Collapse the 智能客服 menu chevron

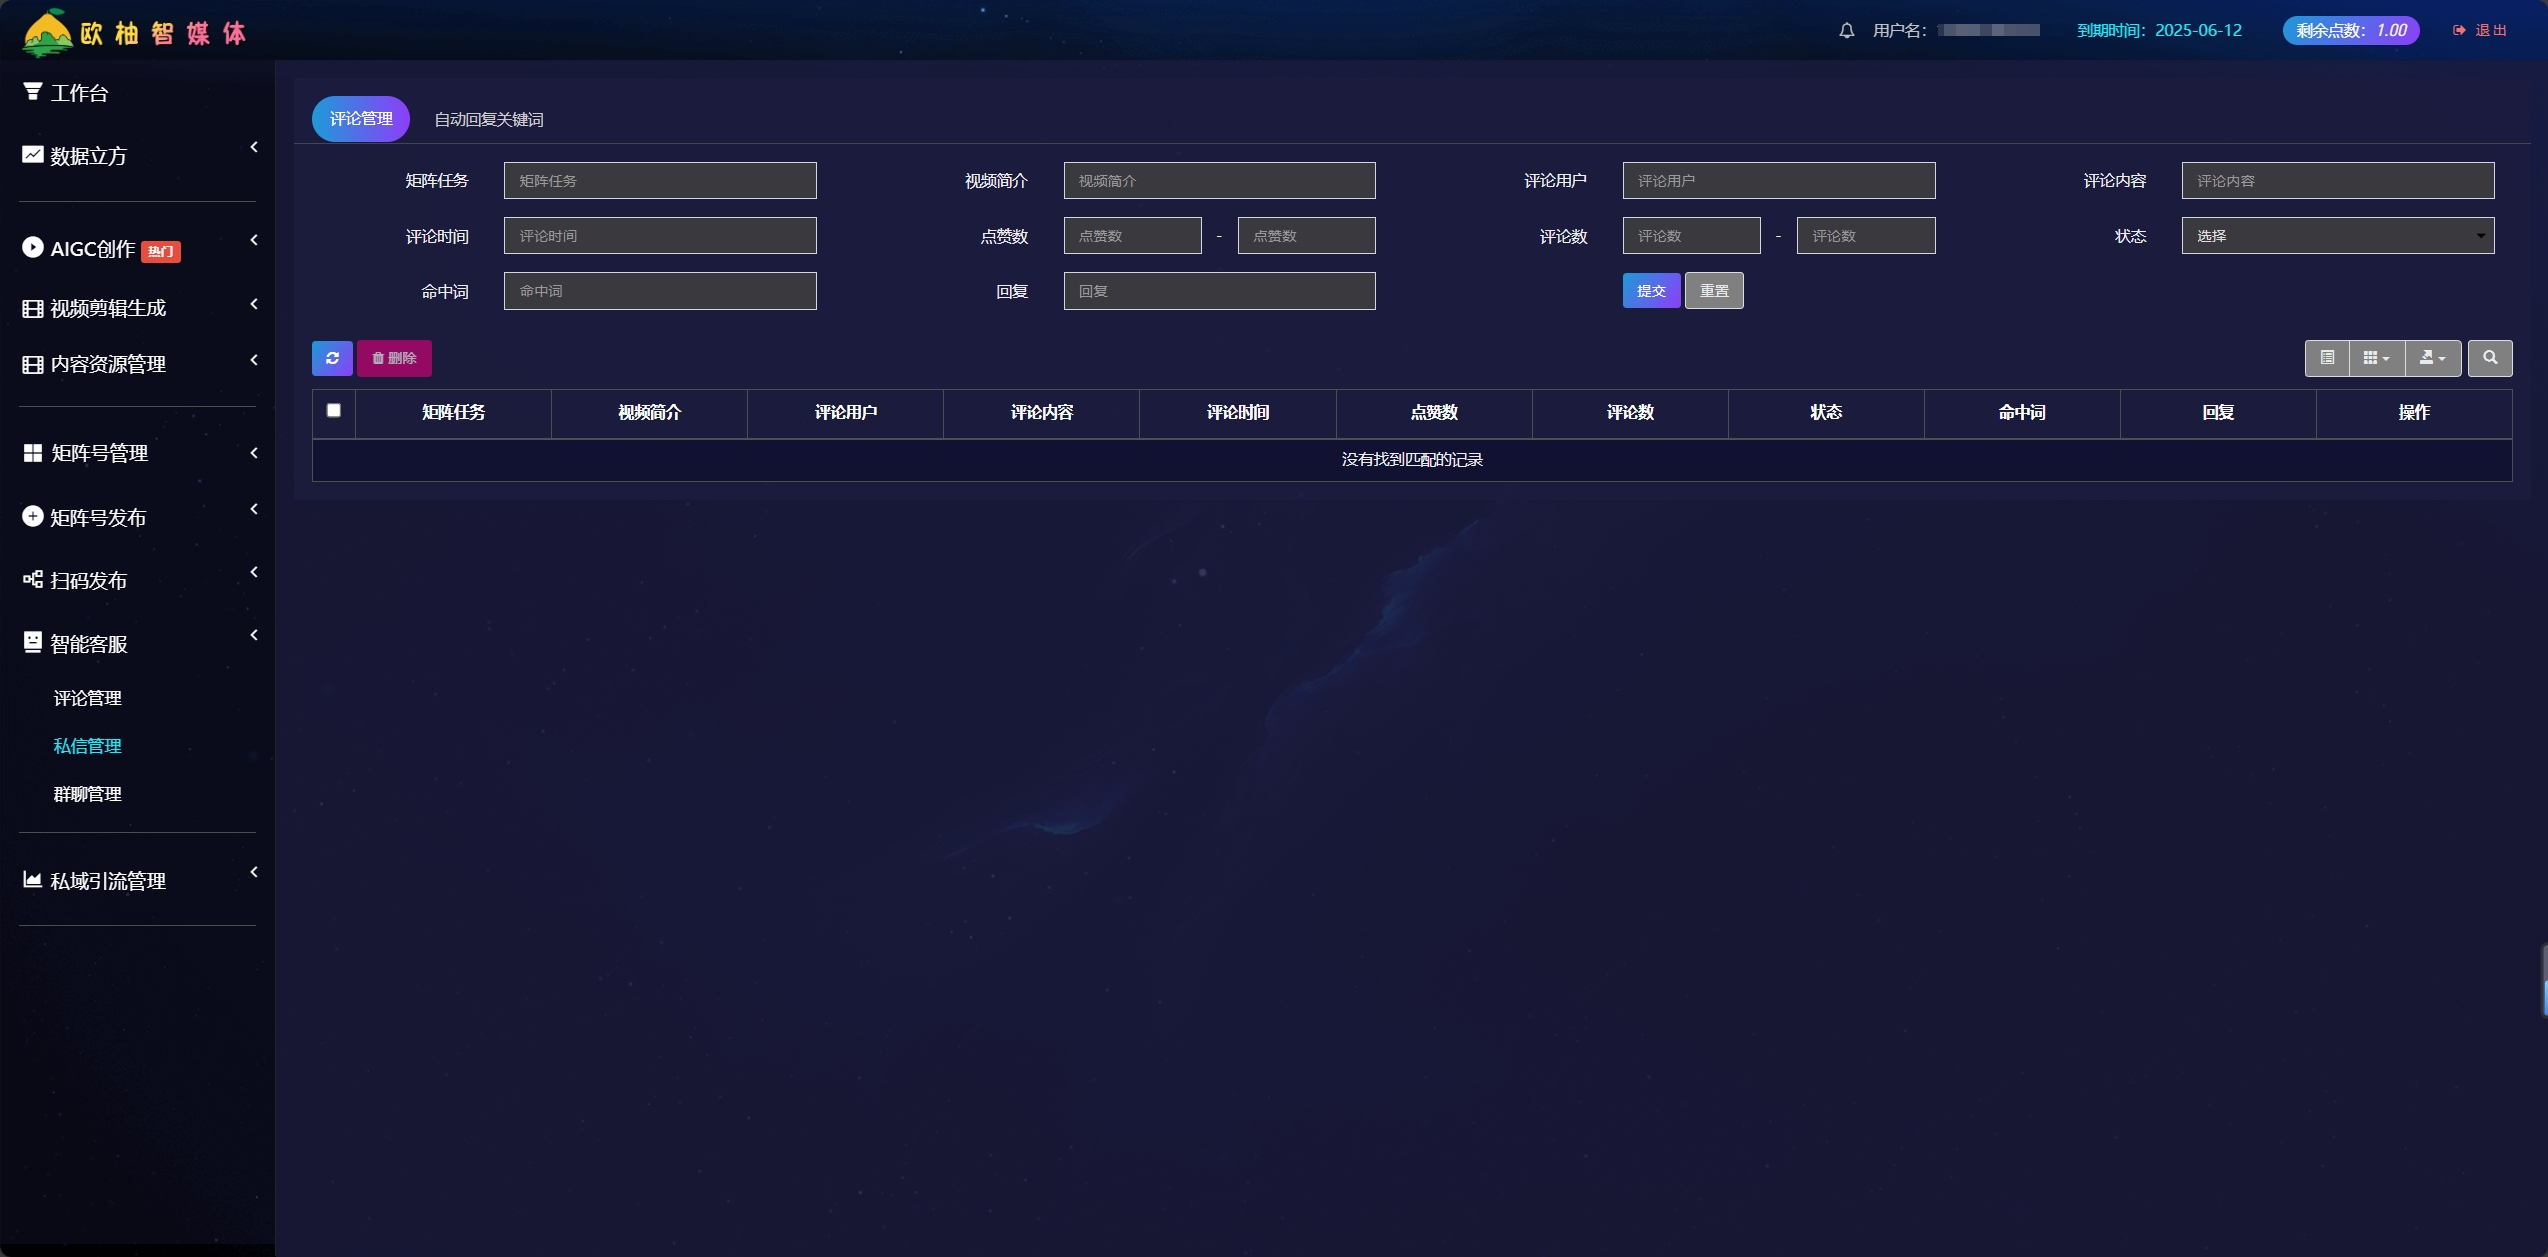[254, 635]
